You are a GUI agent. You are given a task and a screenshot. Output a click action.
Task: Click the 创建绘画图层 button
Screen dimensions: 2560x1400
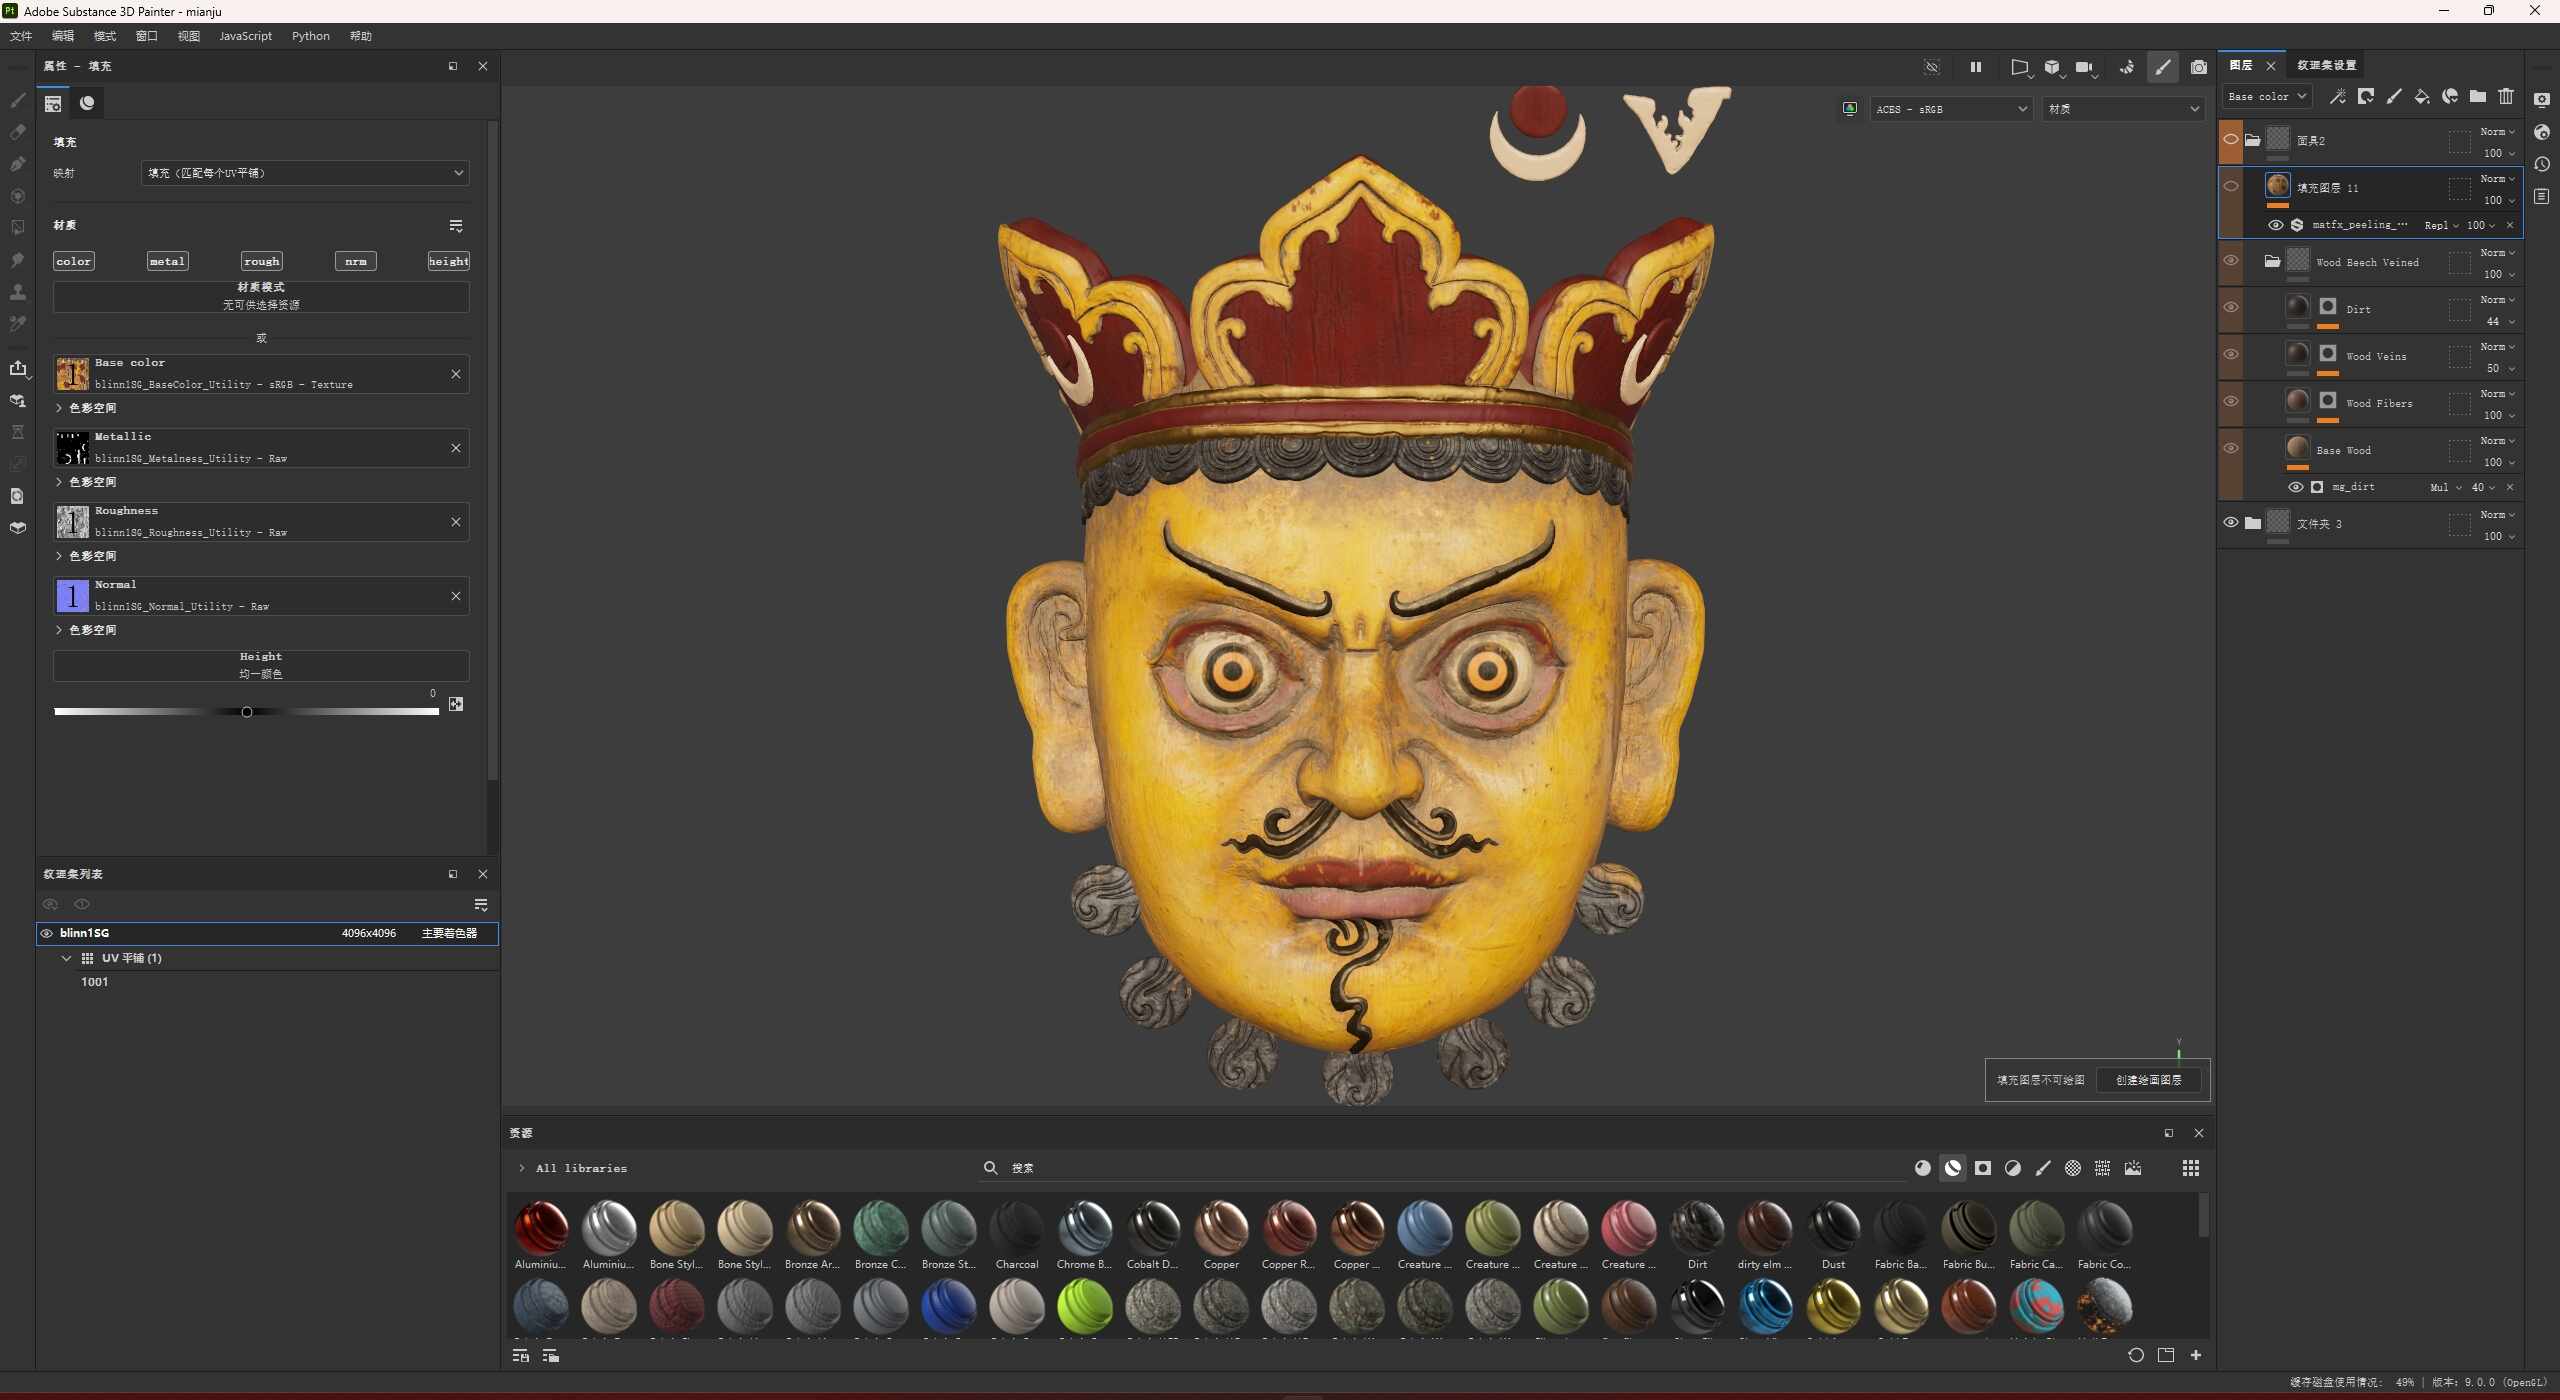click(2148, 1080)
